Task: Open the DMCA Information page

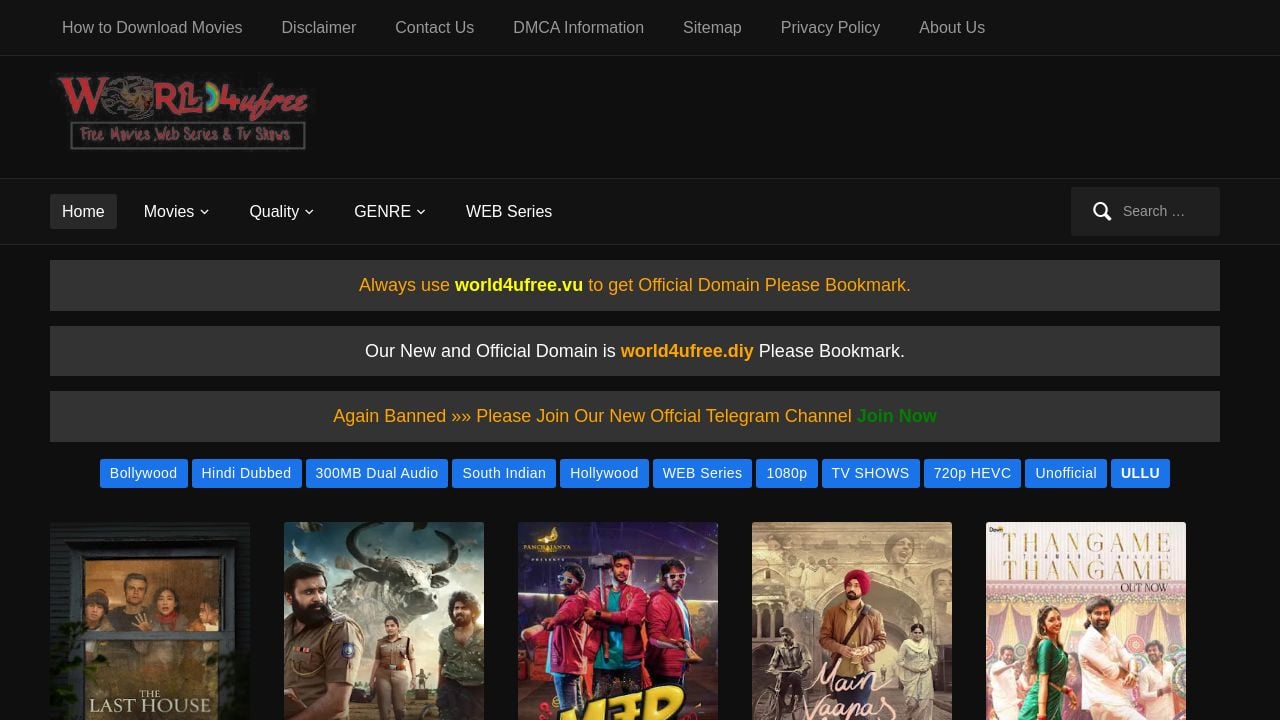Action: point(578,27)
